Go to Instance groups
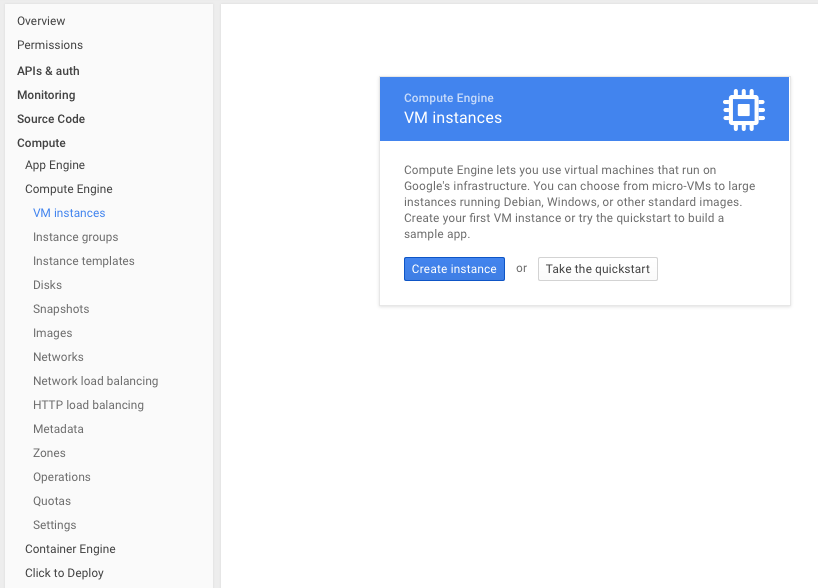818x588 pixels. click(x=75, y=237)
